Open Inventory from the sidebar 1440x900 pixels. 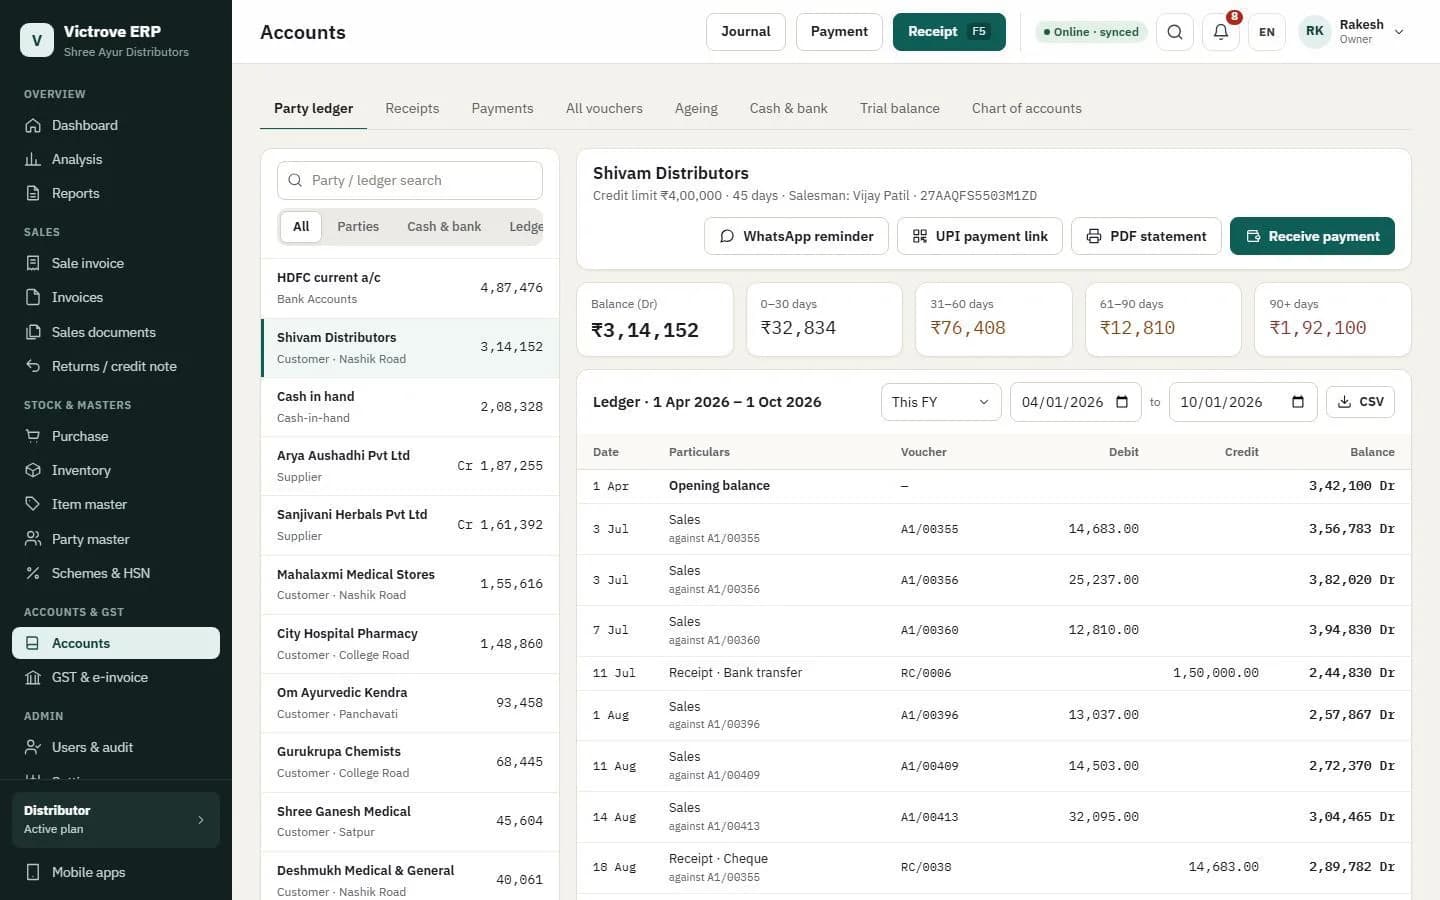pyautogui.click(x=116, y=470)
